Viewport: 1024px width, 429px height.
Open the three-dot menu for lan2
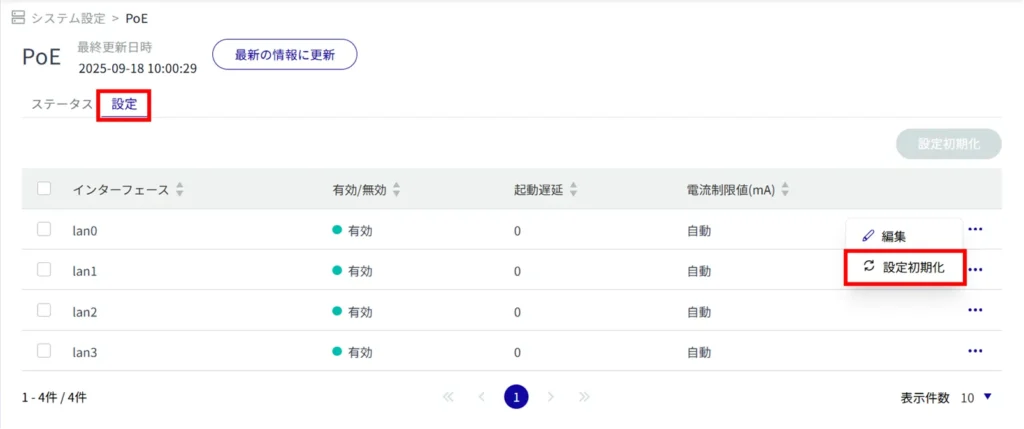click(x=975, y=310)
